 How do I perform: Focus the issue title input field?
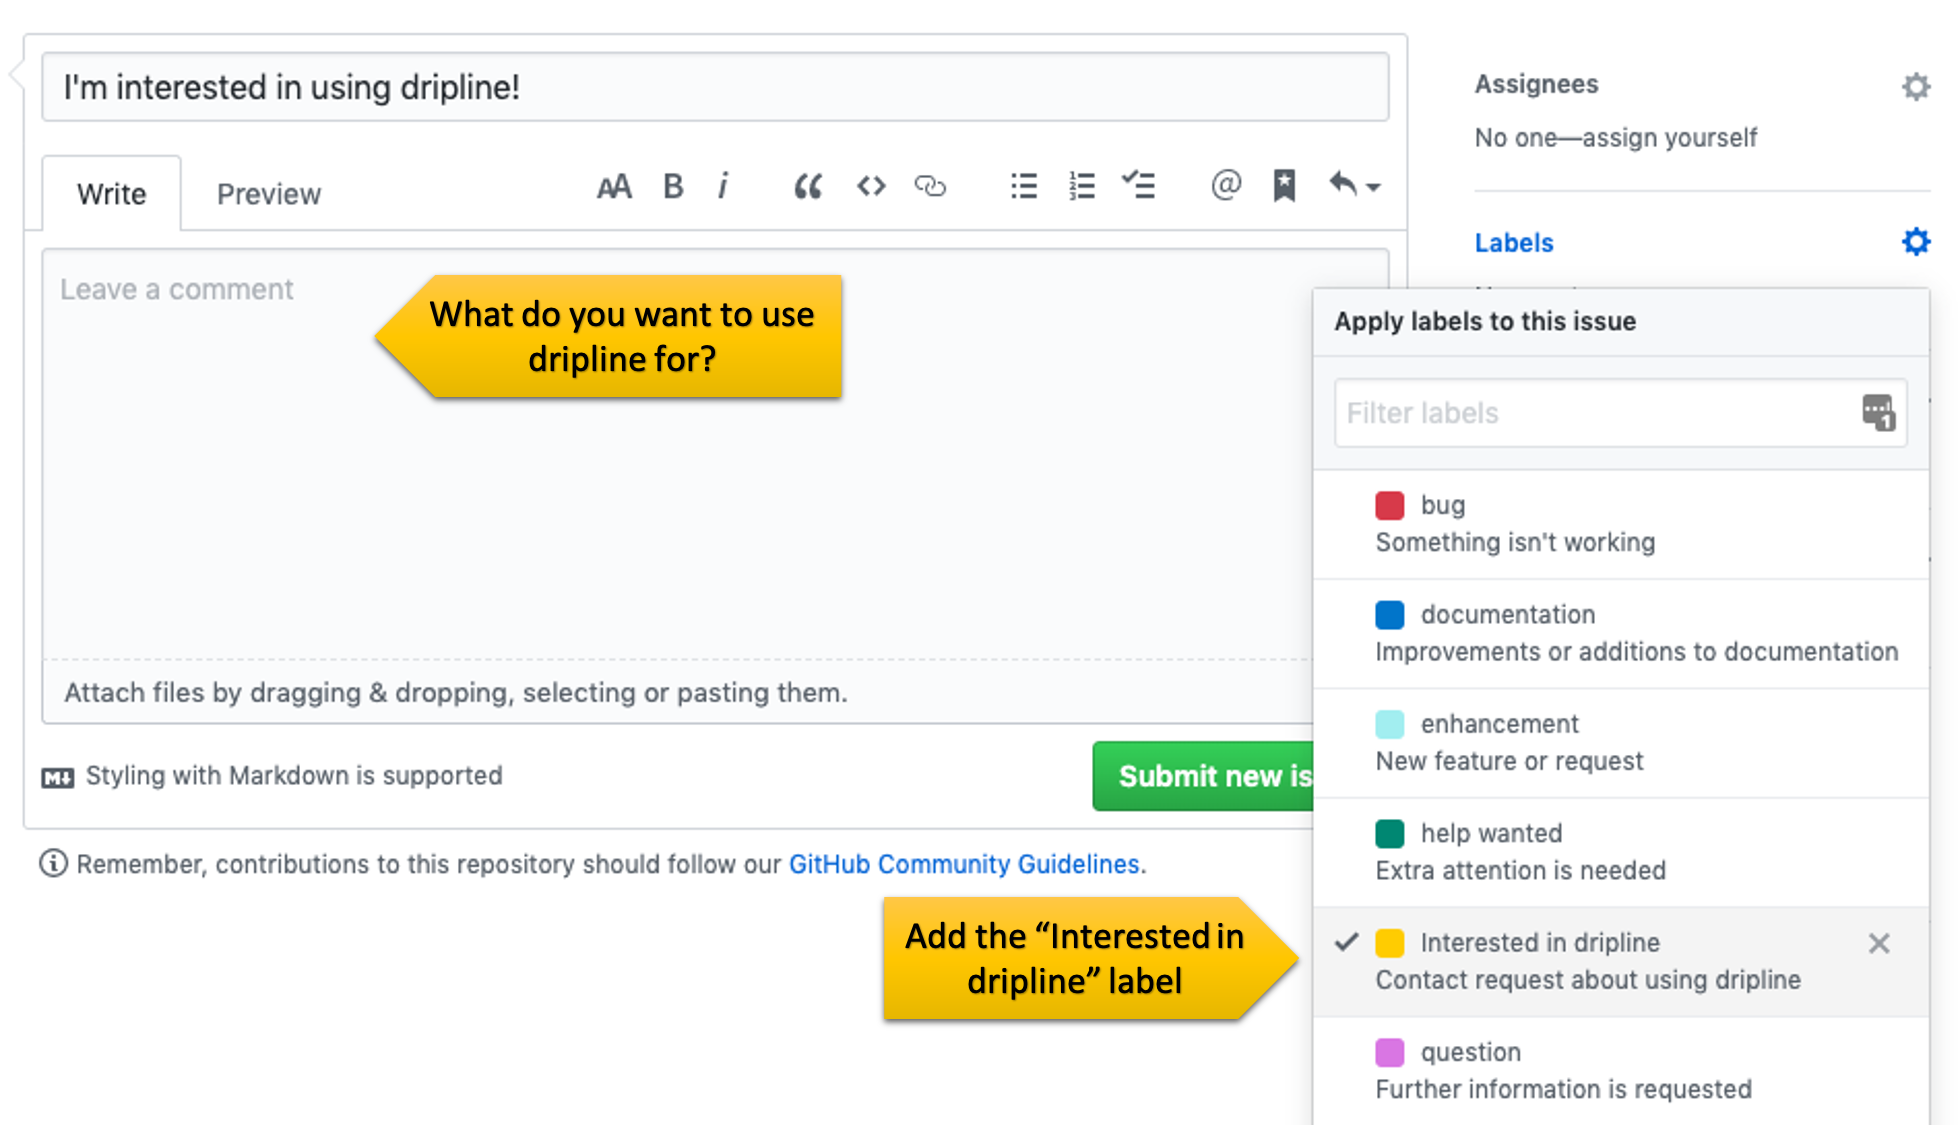pyautogui.click(x=715, y=87)
